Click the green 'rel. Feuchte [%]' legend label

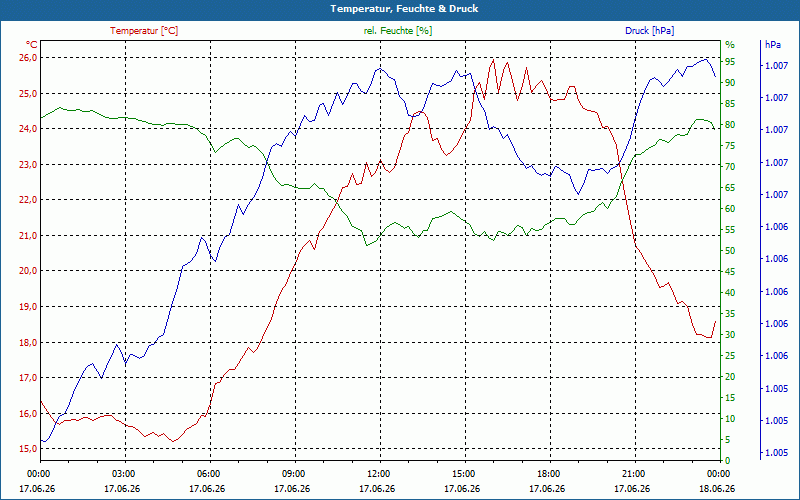397,31
